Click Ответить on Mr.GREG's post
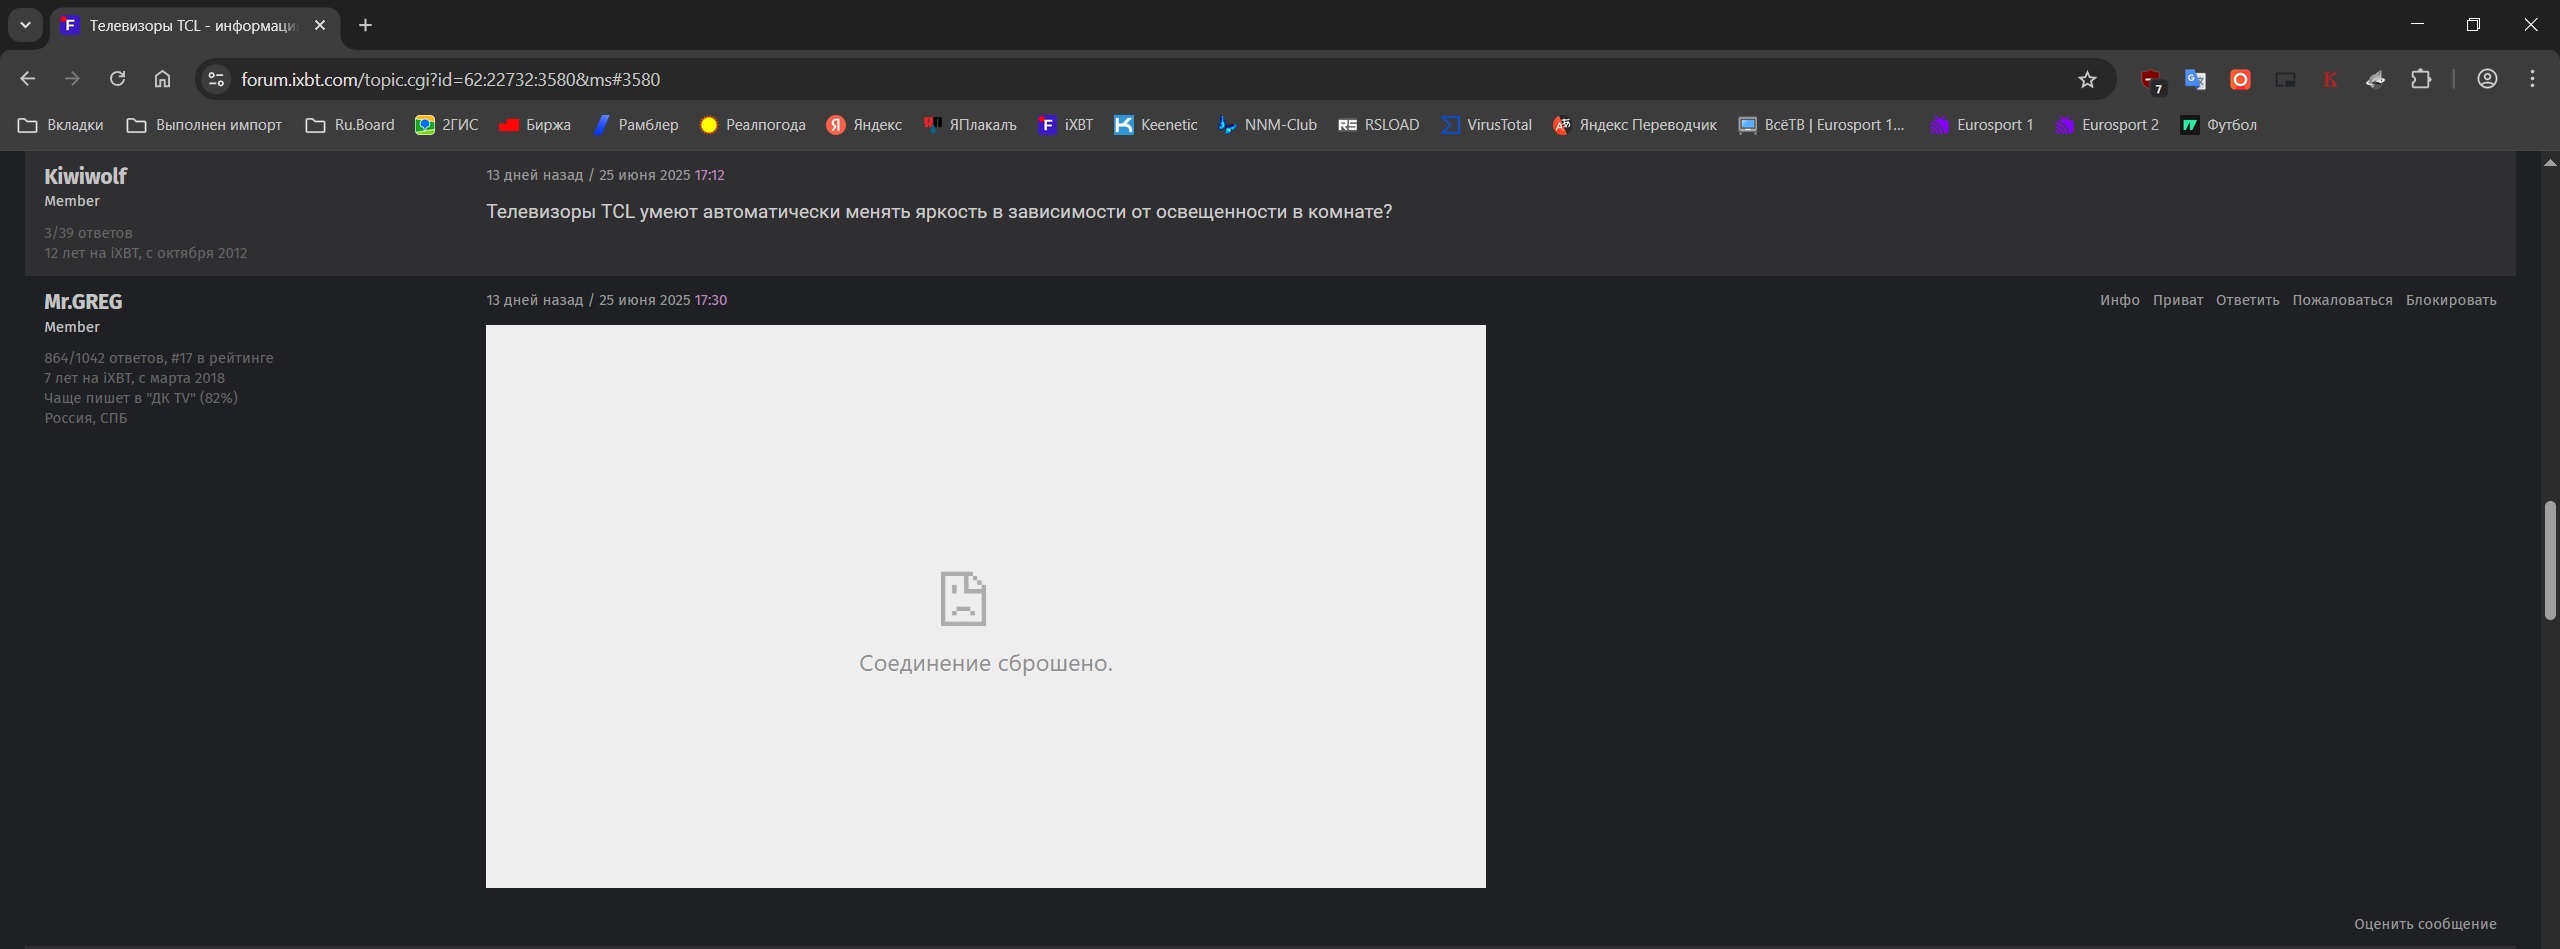2560x949 pixels. pos(2247,300)
